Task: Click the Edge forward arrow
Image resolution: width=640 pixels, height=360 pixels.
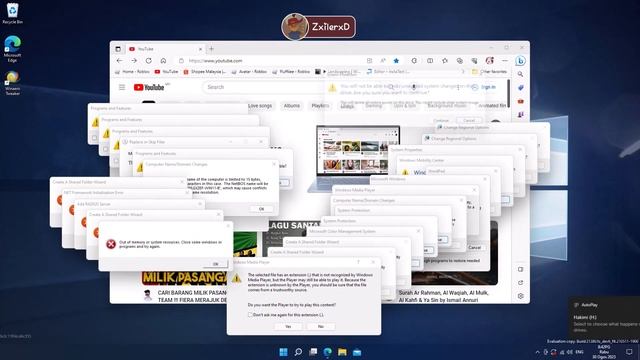Action: [x=134, y=60]
